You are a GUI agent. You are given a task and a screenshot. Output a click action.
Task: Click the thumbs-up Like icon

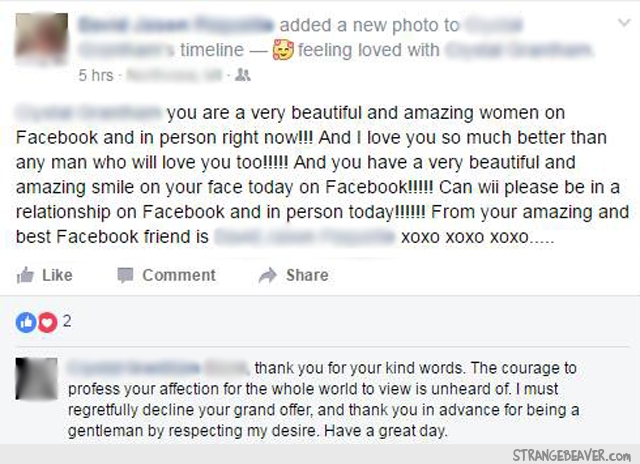(x=26, y=275)
